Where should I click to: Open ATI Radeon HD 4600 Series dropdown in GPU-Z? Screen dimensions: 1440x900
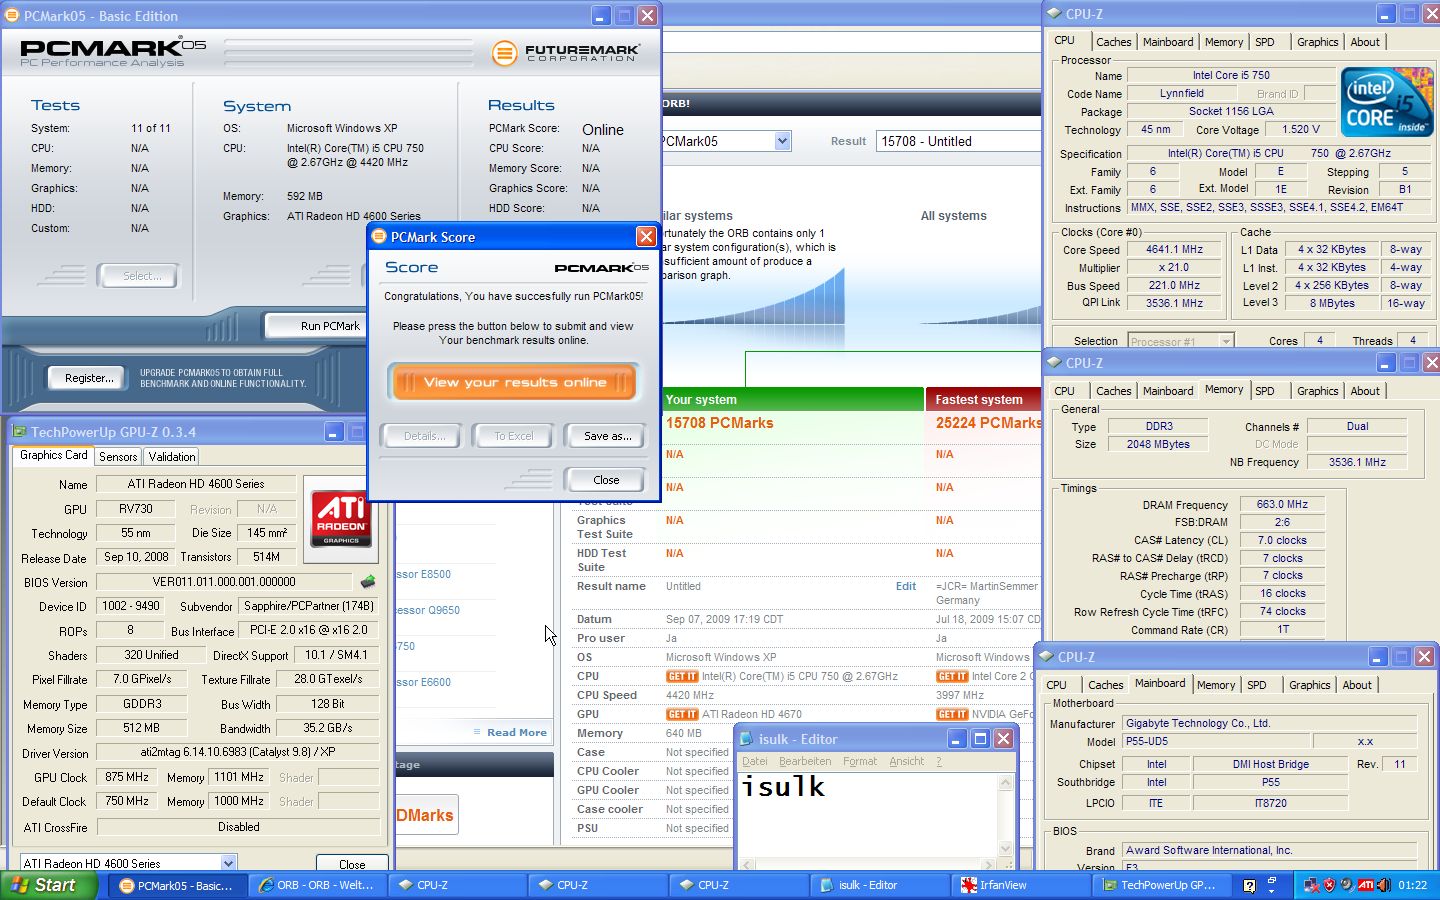[x=228, y=863]
